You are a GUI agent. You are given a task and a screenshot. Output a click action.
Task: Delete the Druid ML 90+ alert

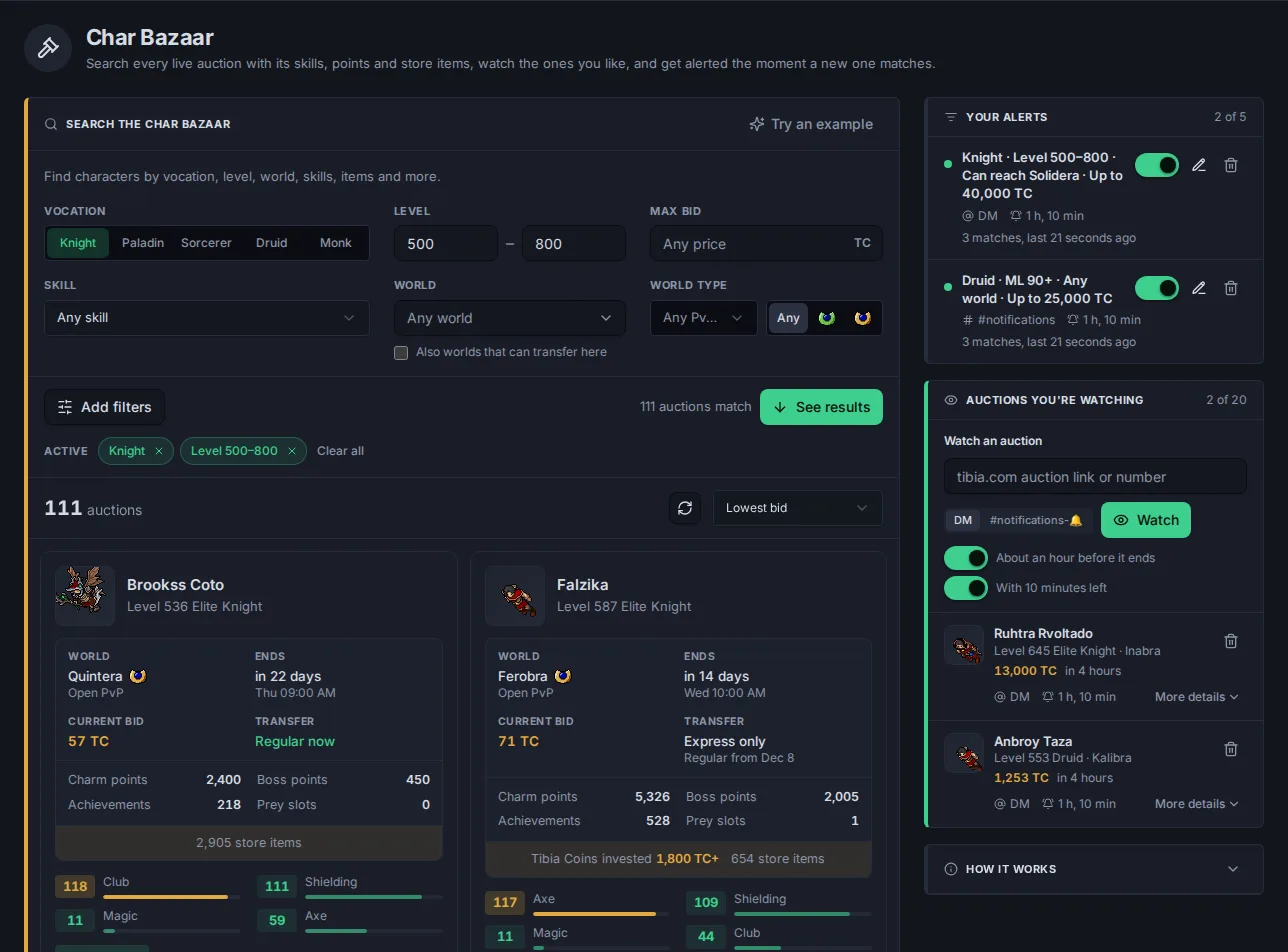click(x=1231, y=288)
